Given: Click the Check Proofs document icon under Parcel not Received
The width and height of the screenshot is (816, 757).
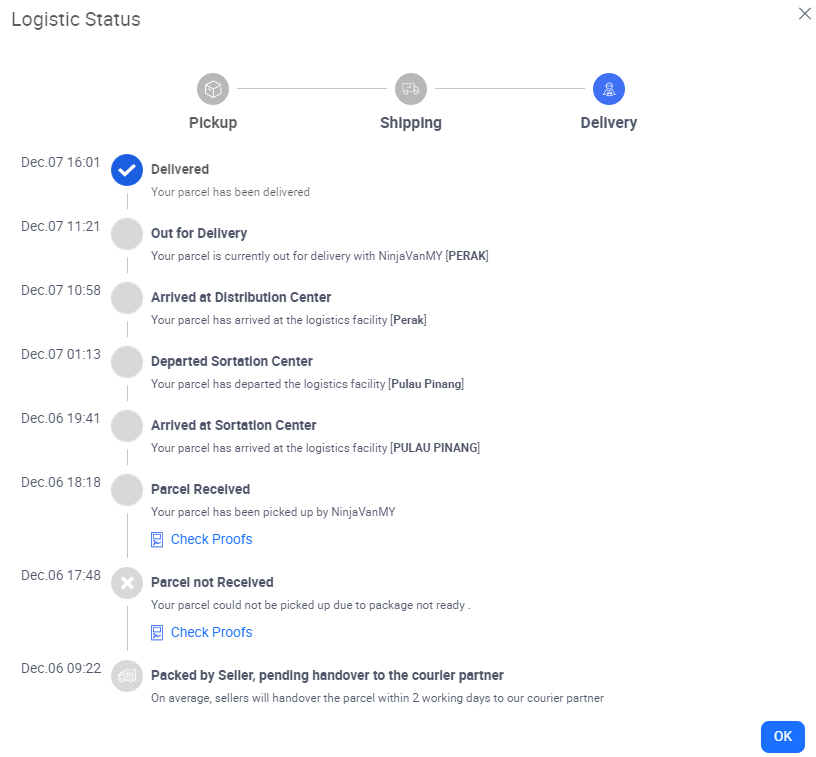Looking at the screenshot, I should [x=156, y=632].
